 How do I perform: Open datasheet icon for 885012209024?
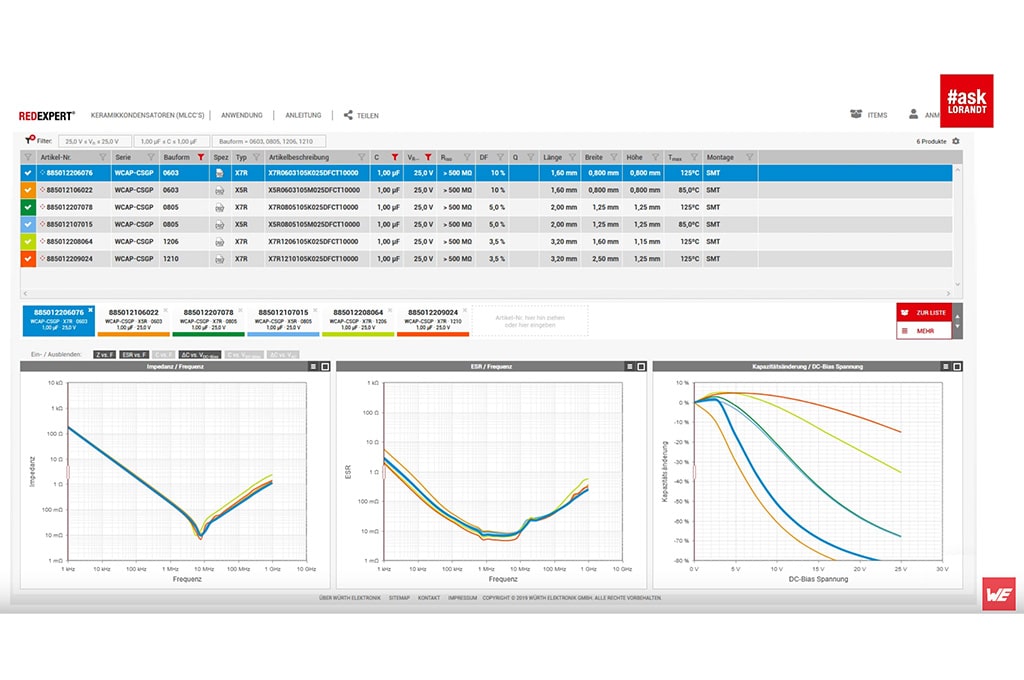point(220,259)
